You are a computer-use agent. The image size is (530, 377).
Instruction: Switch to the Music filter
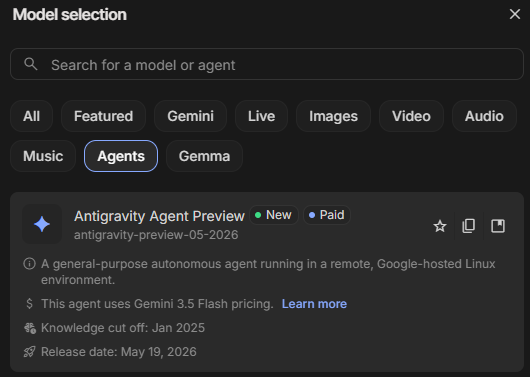43,156
